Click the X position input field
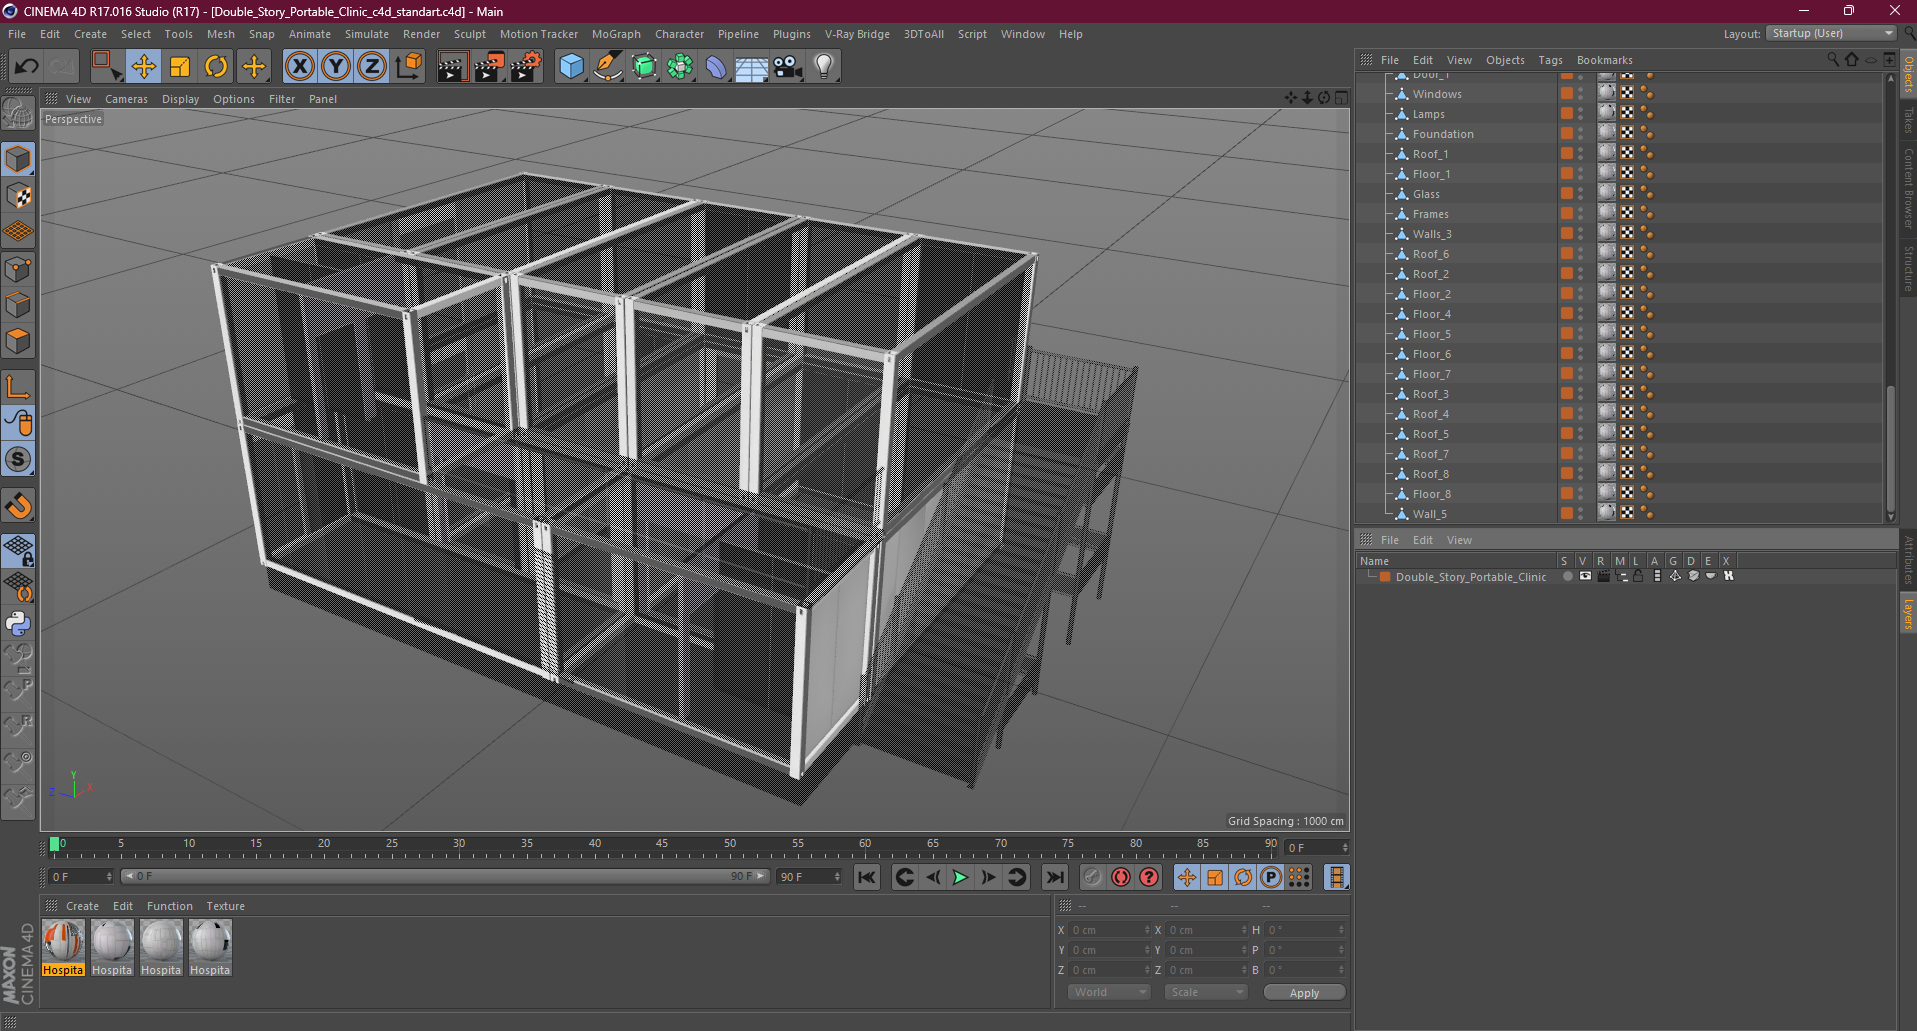The width and height of the screenshot is (1917, 1031). 1110,930
